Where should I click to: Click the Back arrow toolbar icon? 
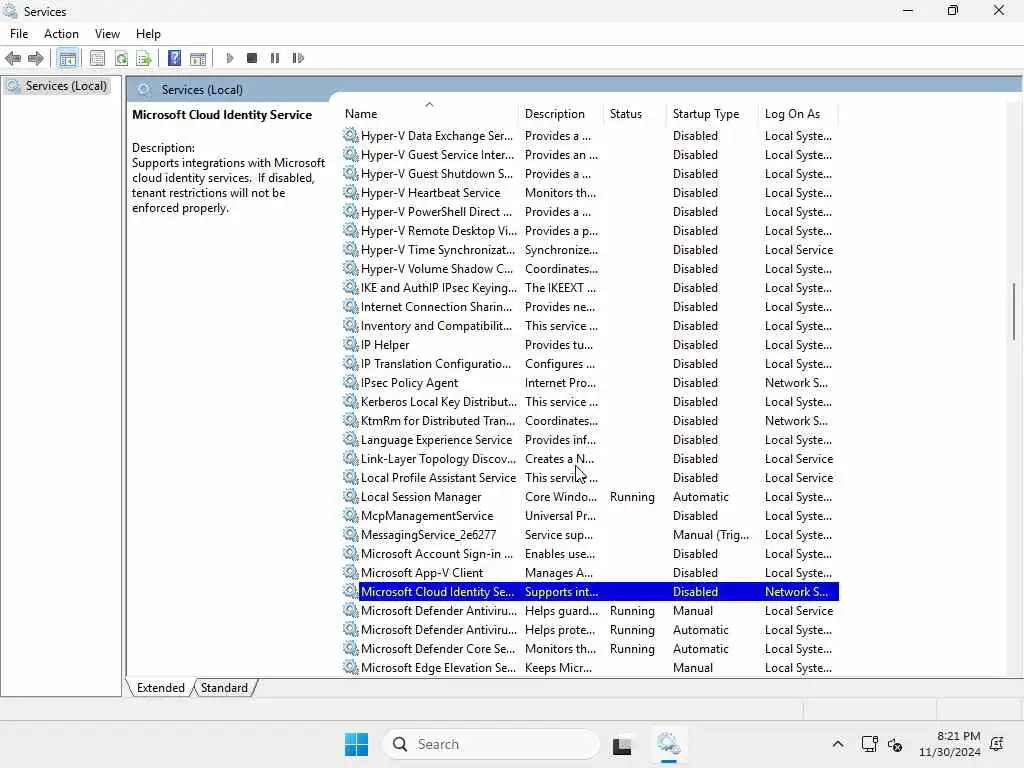13,58
